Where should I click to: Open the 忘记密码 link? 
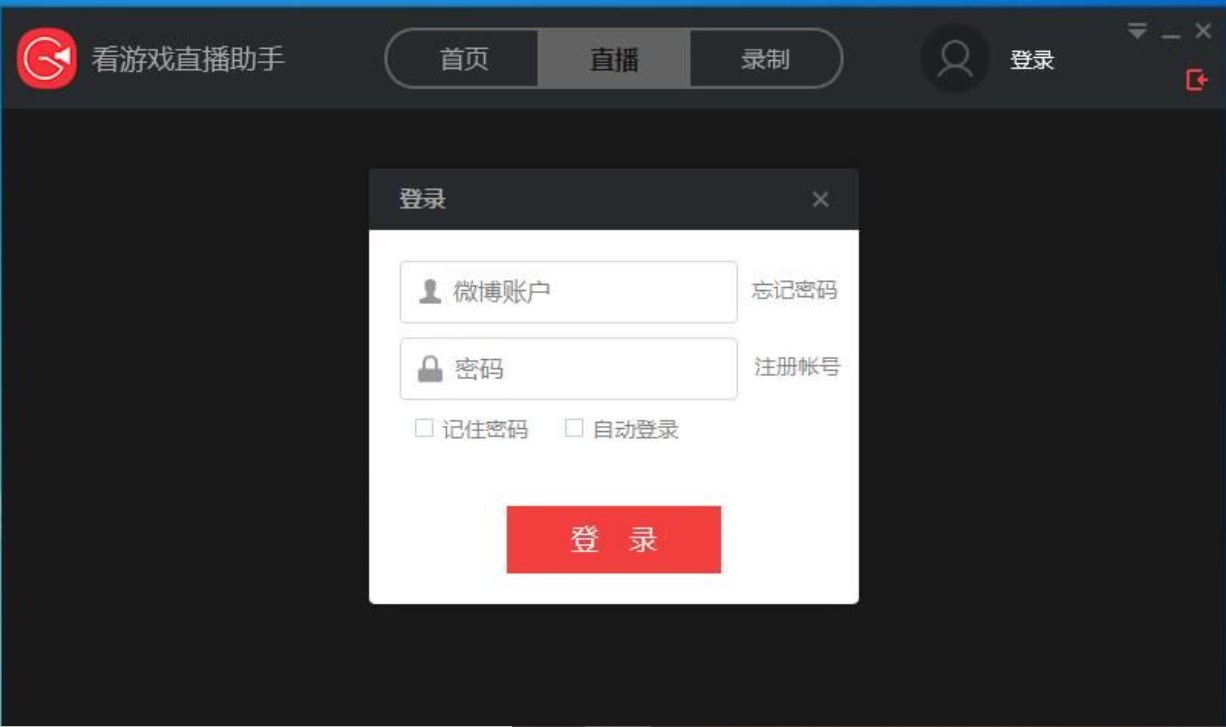click(x=795, y=291)
